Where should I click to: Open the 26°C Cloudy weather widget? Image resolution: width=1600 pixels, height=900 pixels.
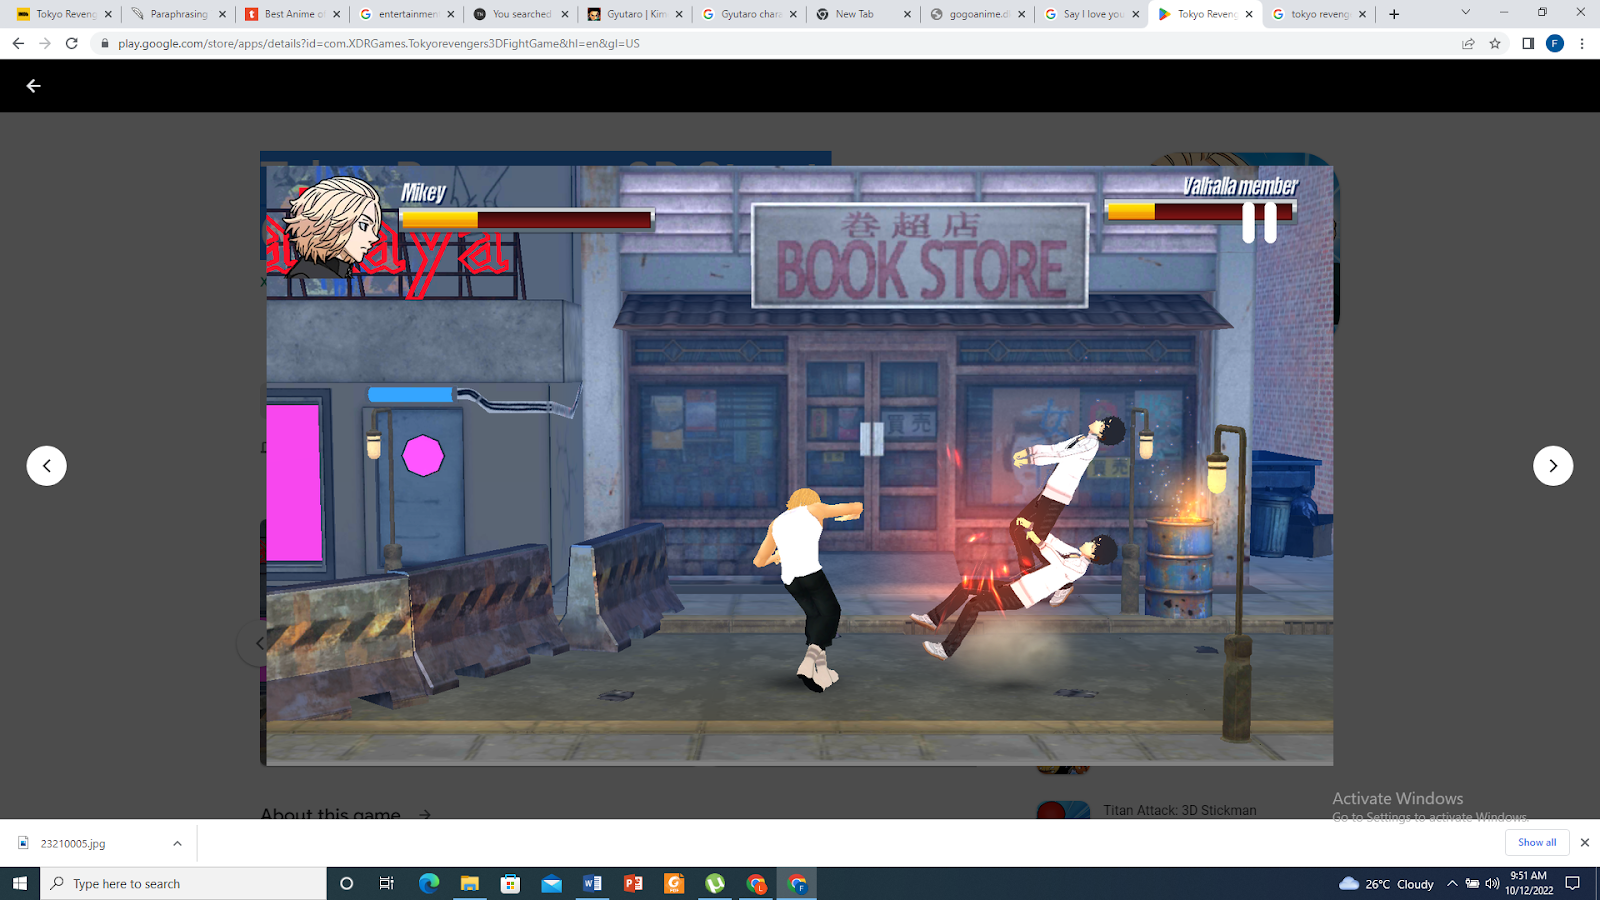point(1386,883)
